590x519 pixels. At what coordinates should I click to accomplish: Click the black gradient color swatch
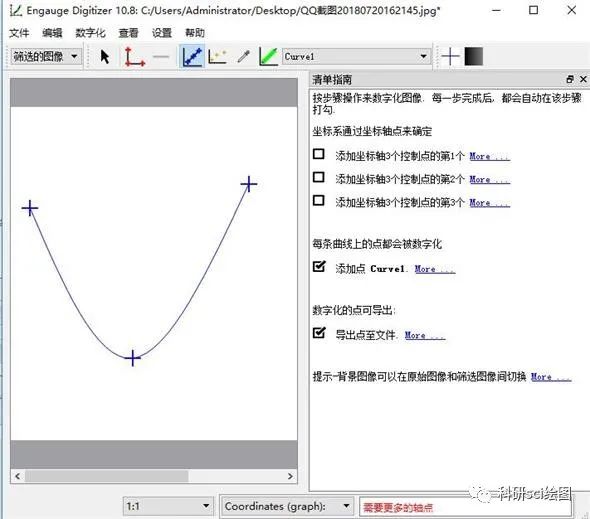pyautogui.click(x=474, y=56)
